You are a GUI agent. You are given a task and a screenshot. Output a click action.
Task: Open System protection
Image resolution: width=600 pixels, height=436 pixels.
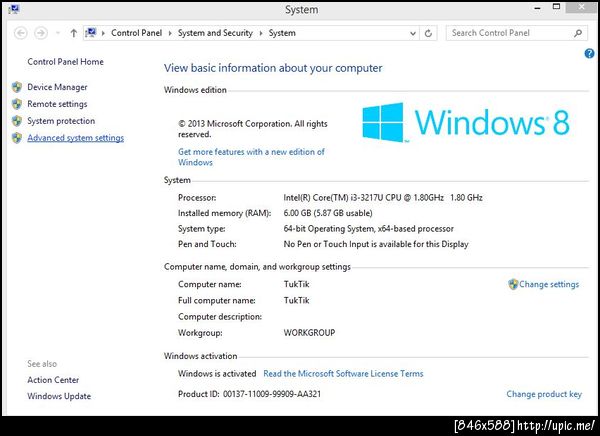click(61, 121)
